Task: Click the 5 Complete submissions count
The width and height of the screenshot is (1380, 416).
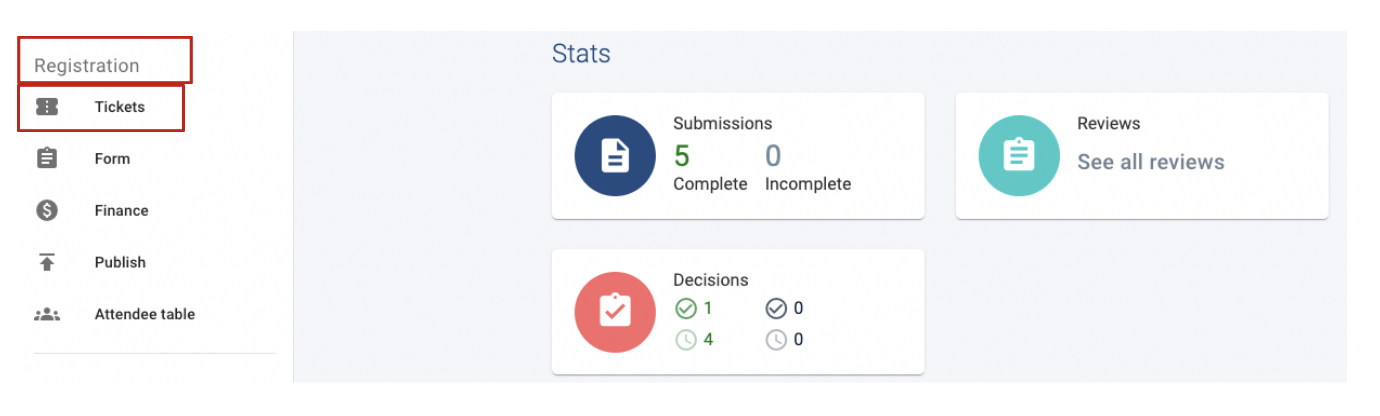Action: pyautogui.click(x=682, y=157)
